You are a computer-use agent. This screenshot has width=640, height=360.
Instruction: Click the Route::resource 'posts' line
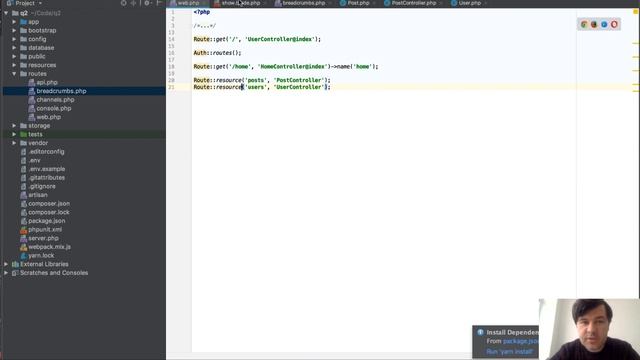262,80
